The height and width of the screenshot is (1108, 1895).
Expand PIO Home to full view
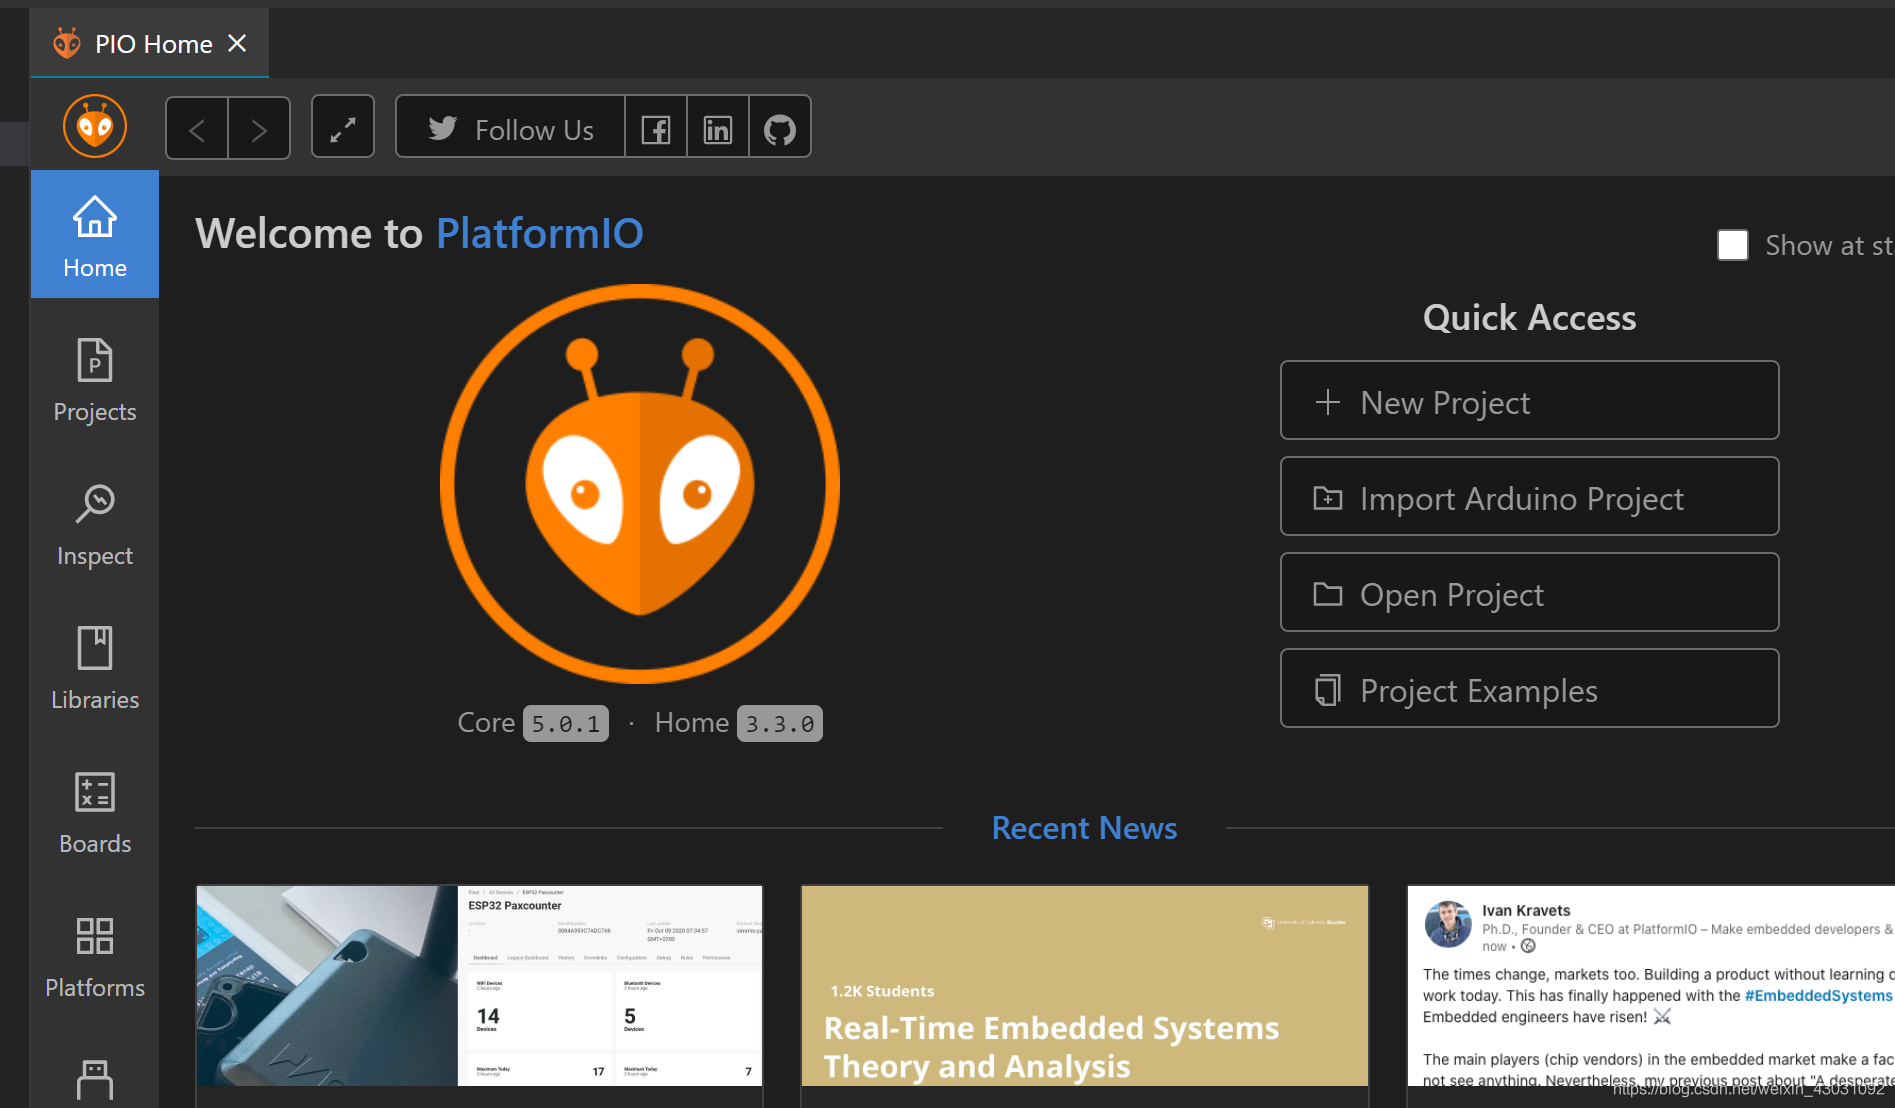pyautogui.click(x=343, y=127)
